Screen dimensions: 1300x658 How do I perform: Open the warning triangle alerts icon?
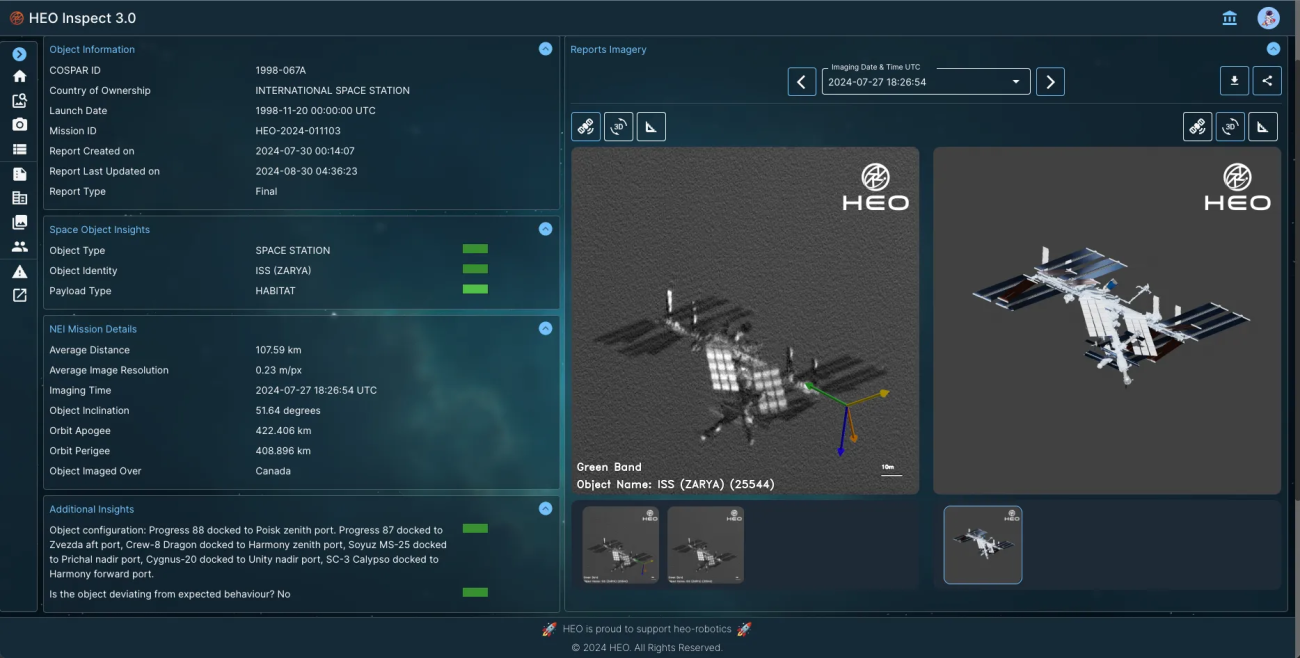[x=19, y=271]
